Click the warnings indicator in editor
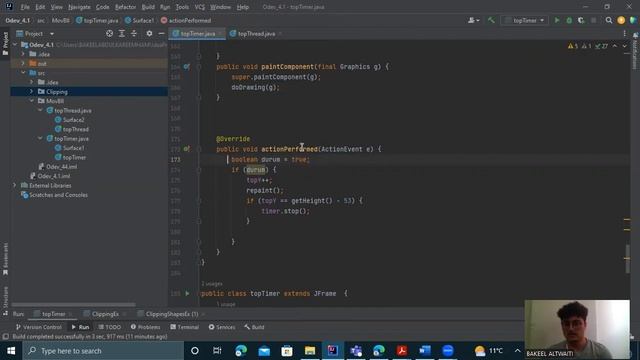640x360 pixels. (x=573, y=46)
